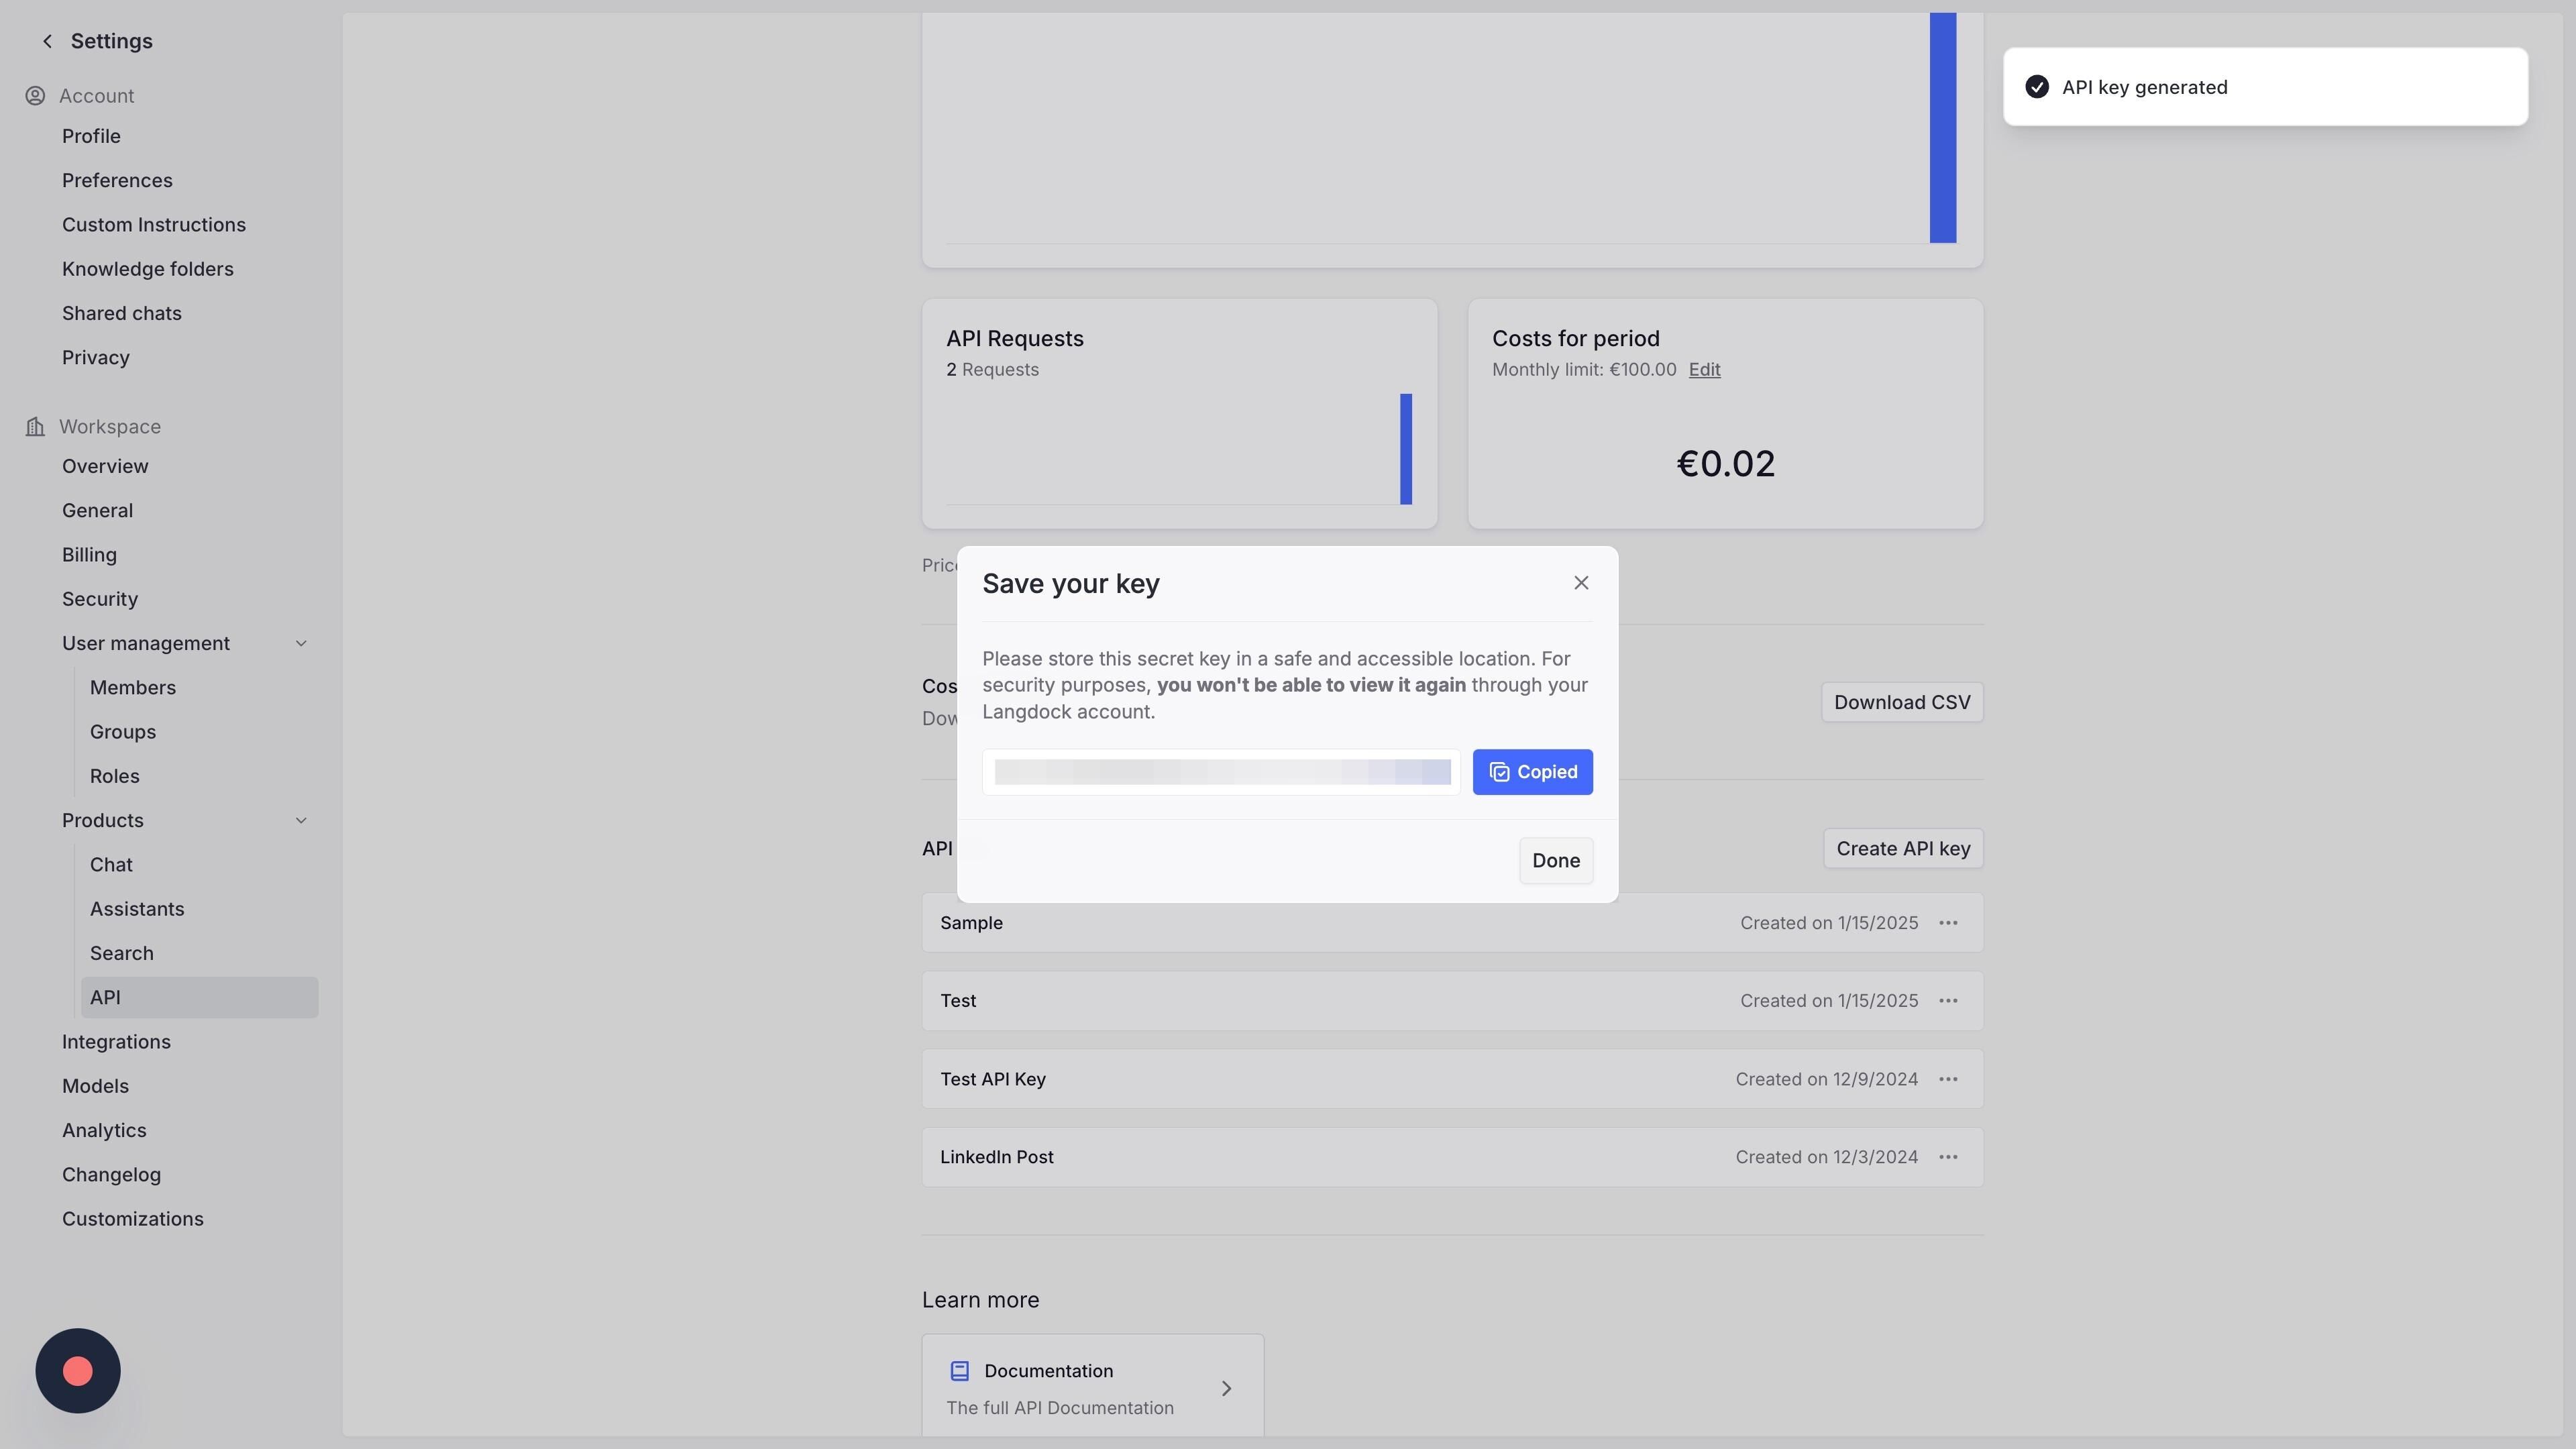Open the three-dot menu for Test key
Viewport: 2576px width, 1449px height.
point(1947,1001)
